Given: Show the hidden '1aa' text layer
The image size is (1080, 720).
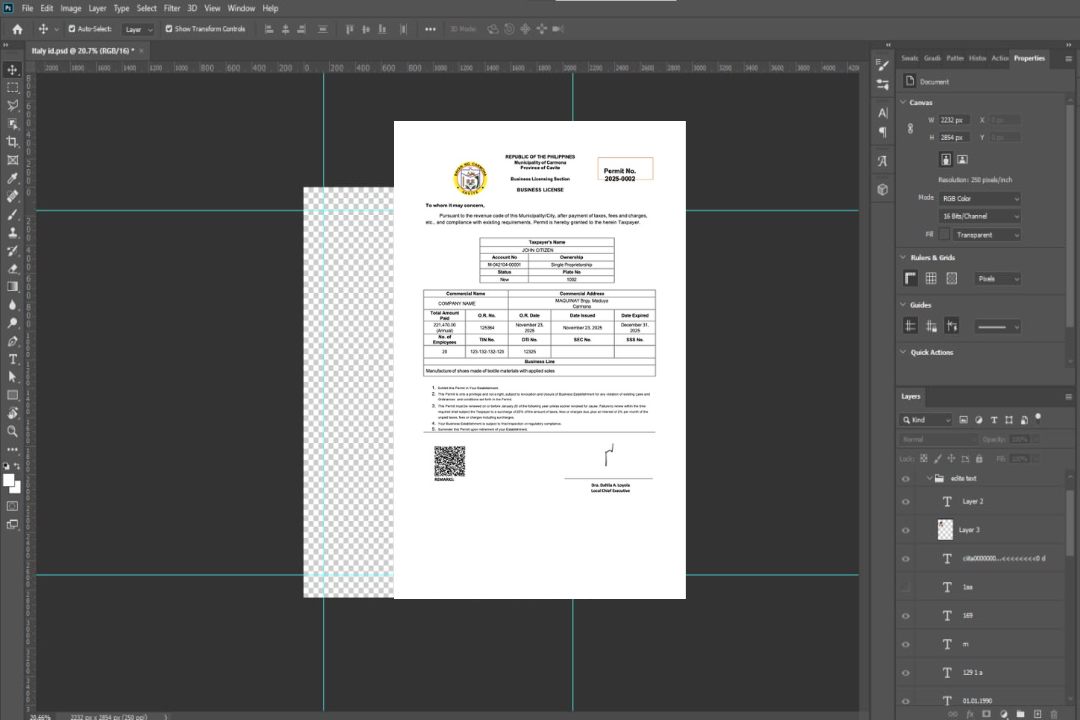Looking at the screenshot, I should click(906, 587).
